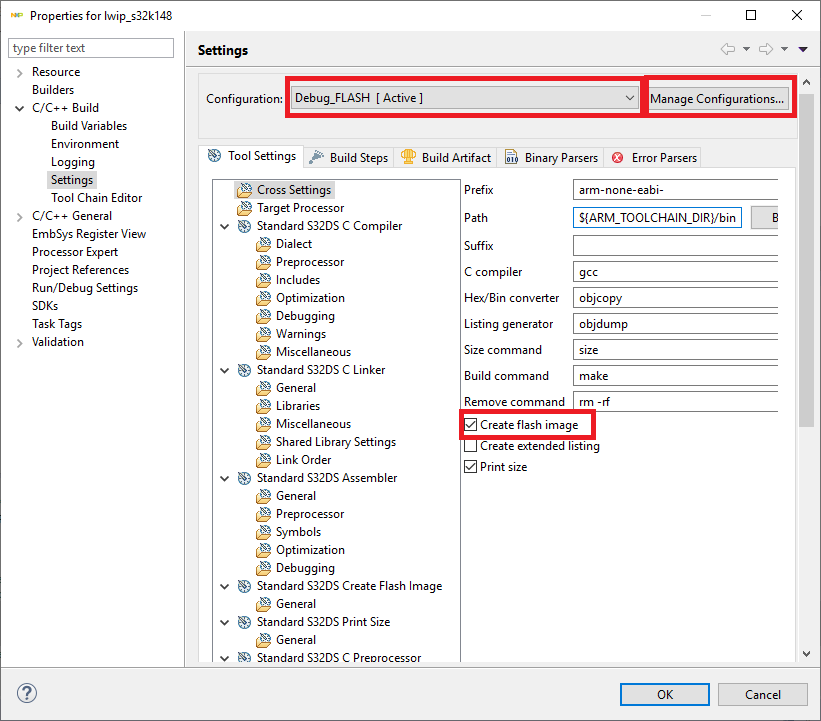Switch to the Tool Settings tab
Screen dimensions: 821x721
pos(252,156)
